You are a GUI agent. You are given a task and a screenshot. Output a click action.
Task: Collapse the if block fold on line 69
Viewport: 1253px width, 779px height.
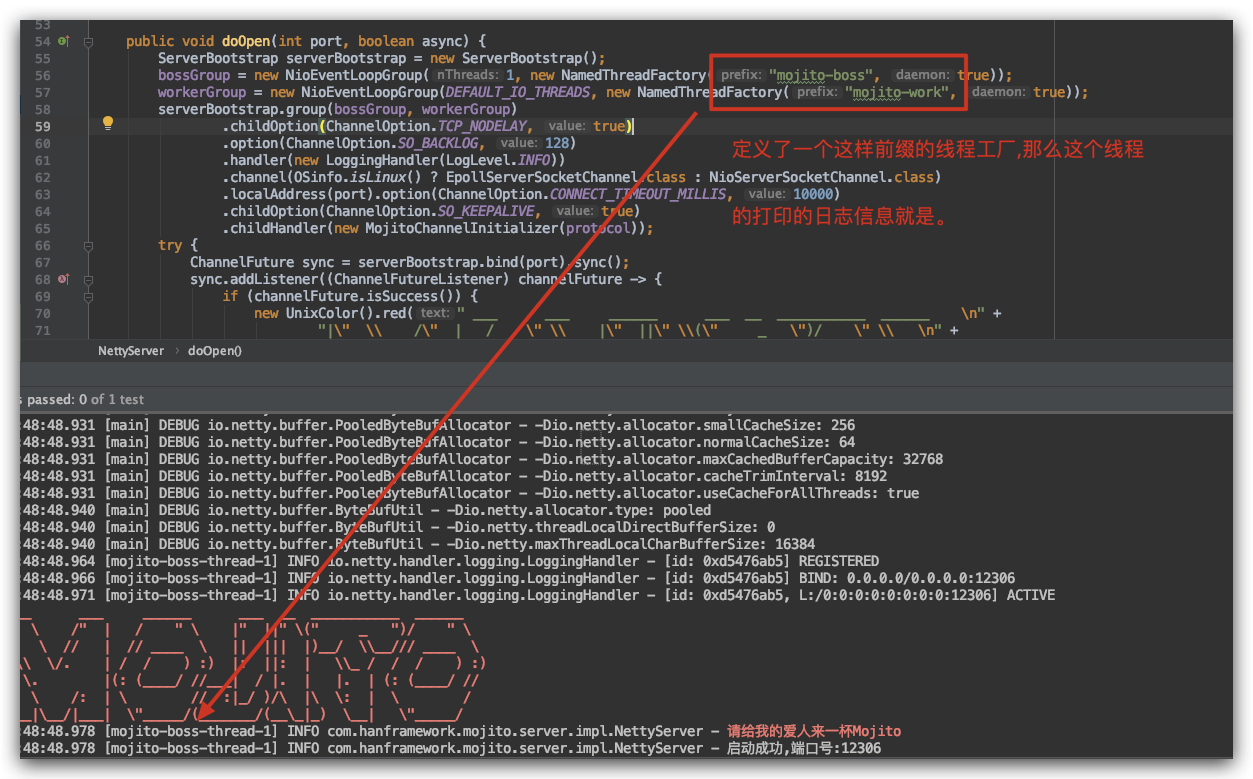click(89, 296)
